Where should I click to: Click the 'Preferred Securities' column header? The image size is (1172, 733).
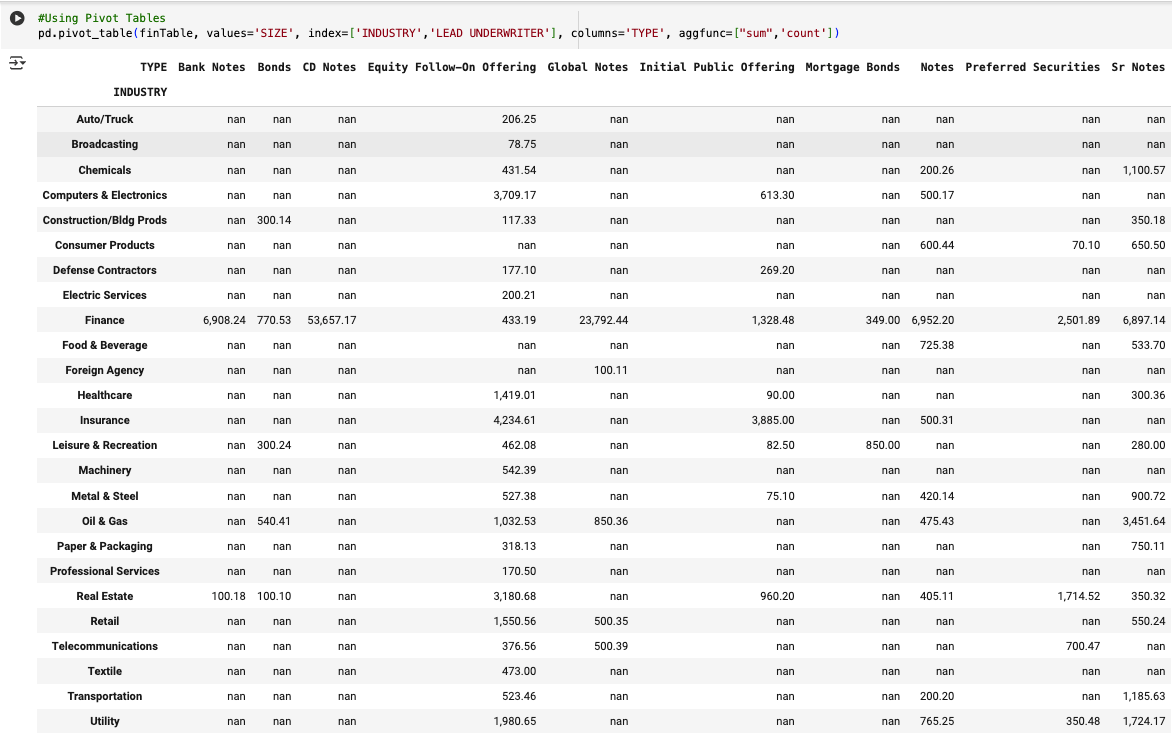point(1032,67)
